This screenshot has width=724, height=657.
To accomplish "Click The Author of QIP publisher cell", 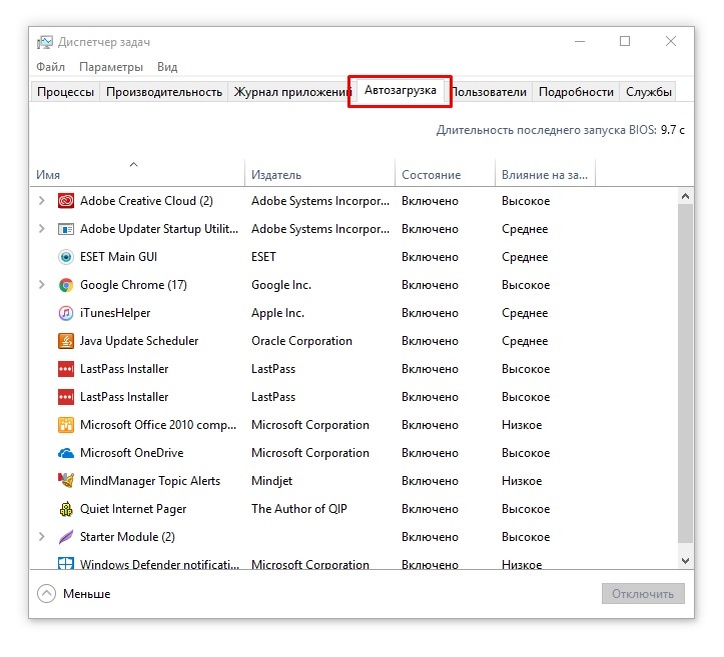I will [x=299, y=509].
